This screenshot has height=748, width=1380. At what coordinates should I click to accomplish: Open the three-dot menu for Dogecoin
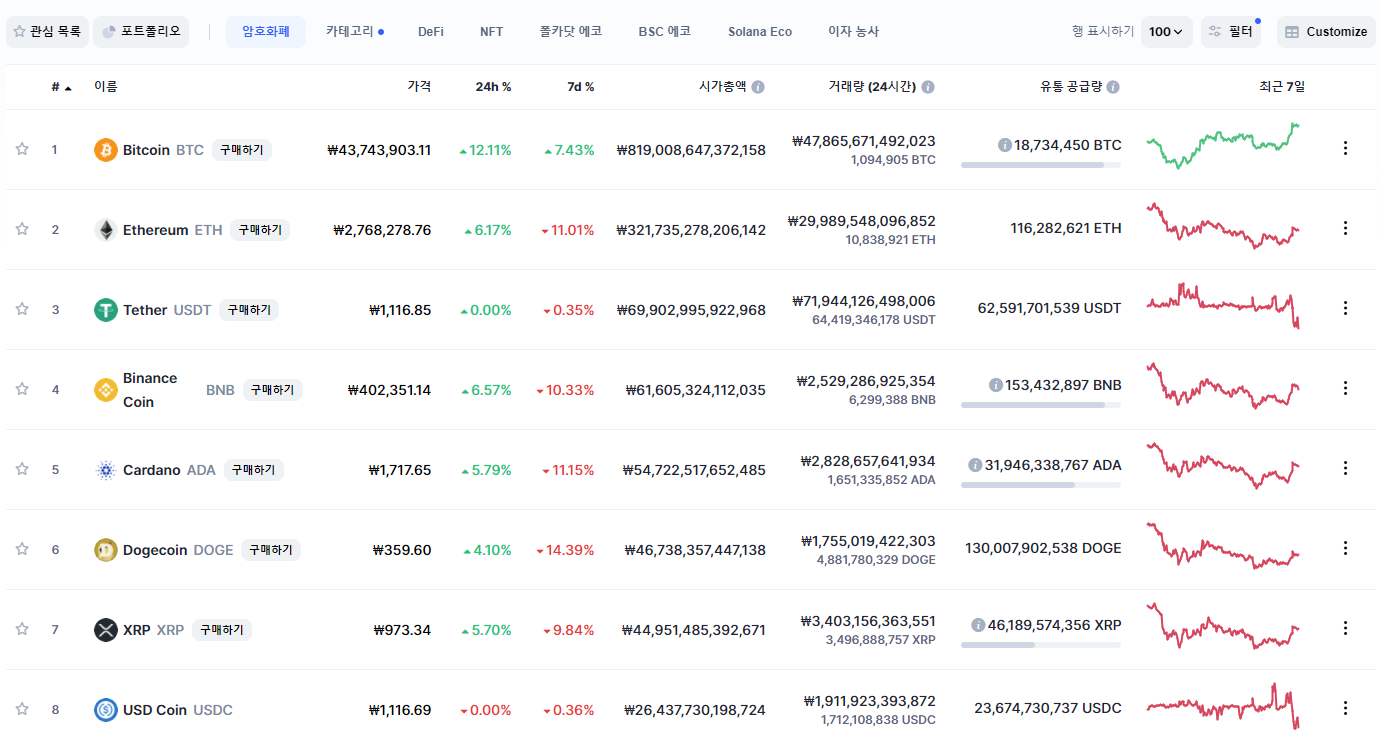[1345, 548]
